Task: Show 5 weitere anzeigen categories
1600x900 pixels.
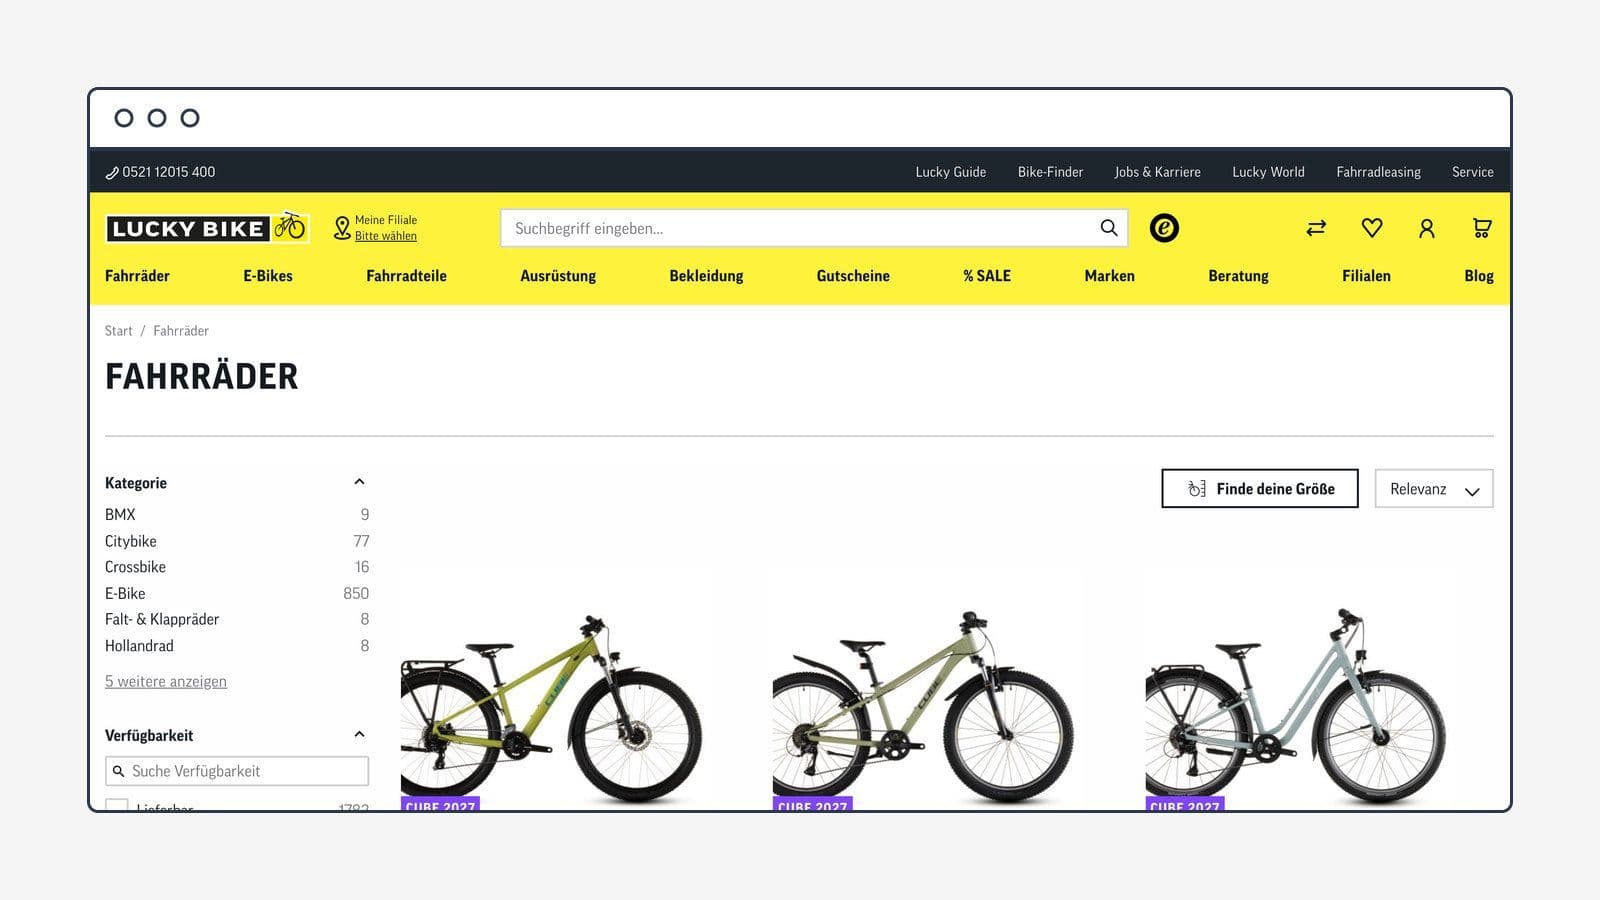Action: coord(166,681)
